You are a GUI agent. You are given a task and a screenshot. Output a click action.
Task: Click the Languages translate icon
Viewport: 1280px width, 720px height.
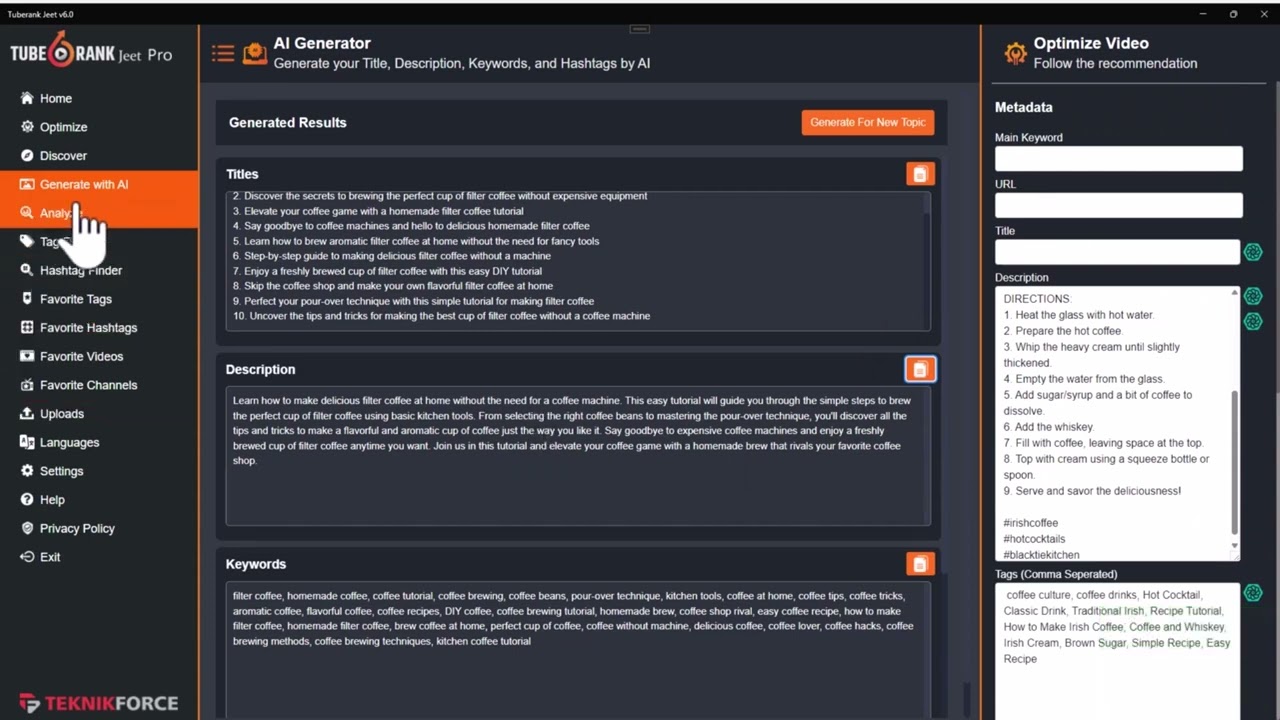[x=27, y=442]
